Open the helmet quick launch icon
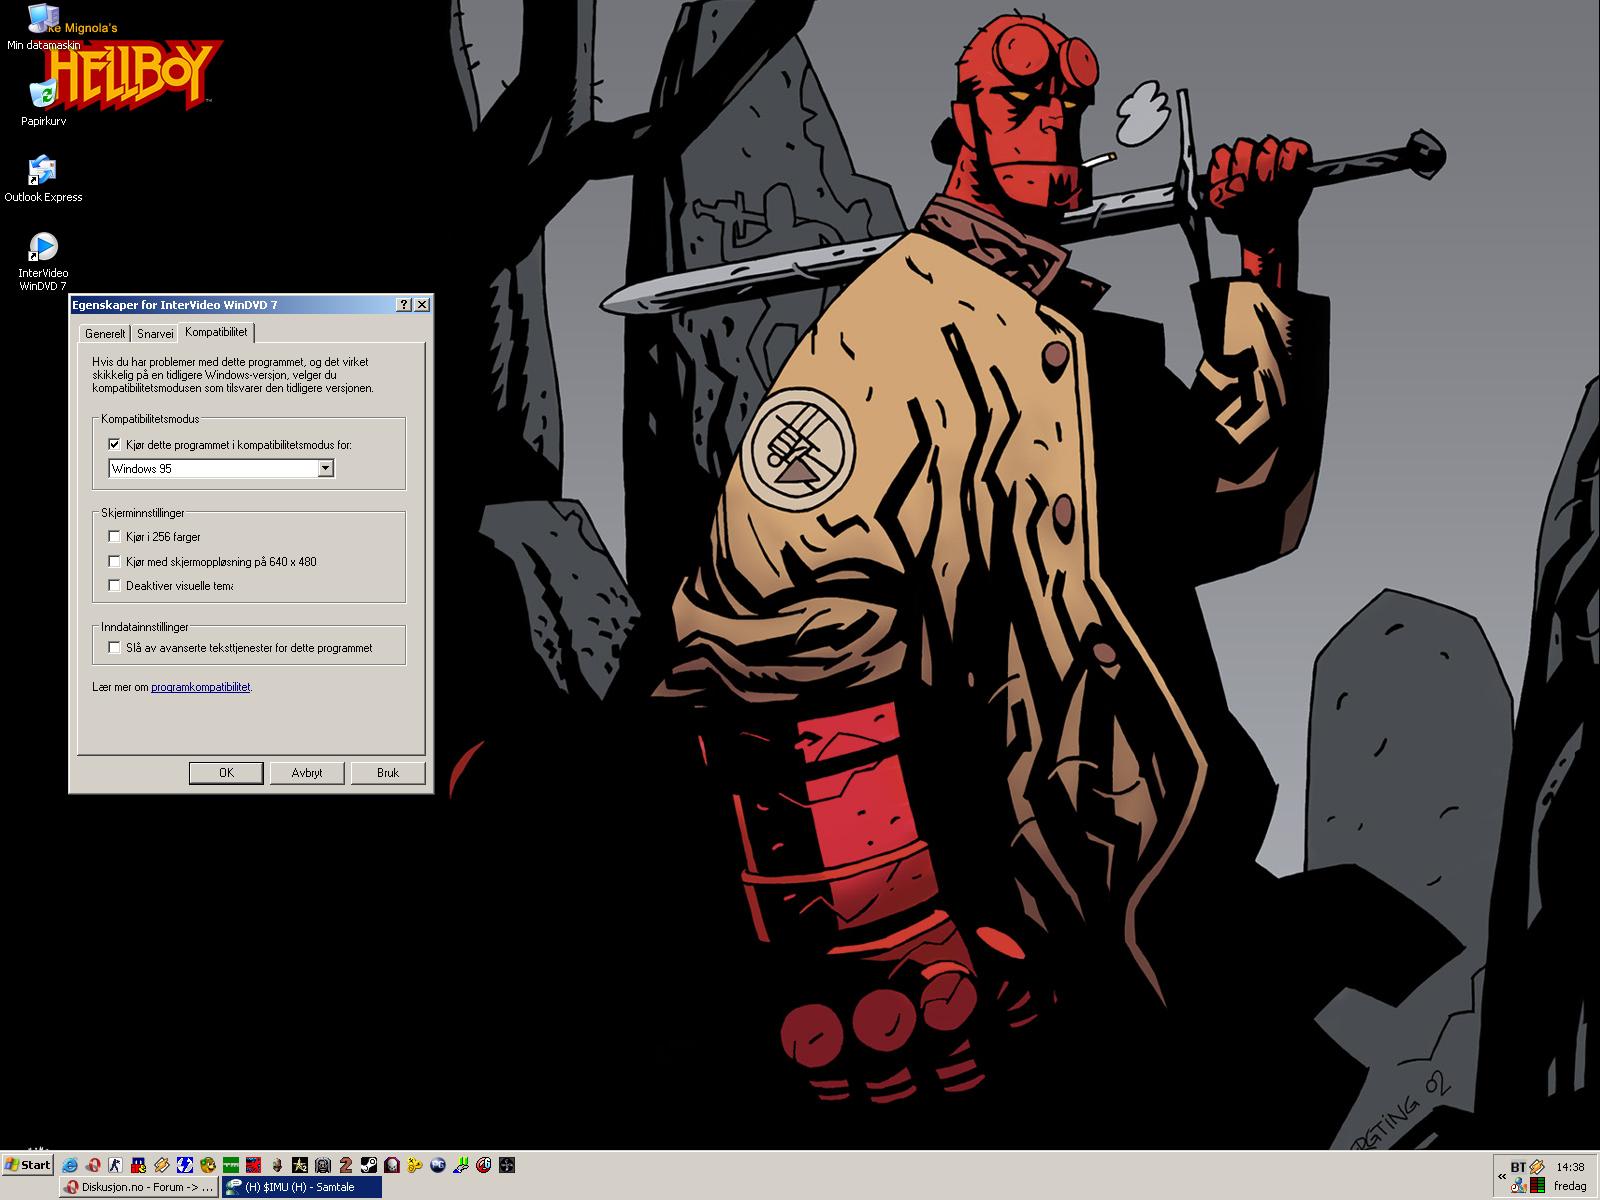The height and width of the screenshot is (1200, 1600). click(x=323, y=1165)
